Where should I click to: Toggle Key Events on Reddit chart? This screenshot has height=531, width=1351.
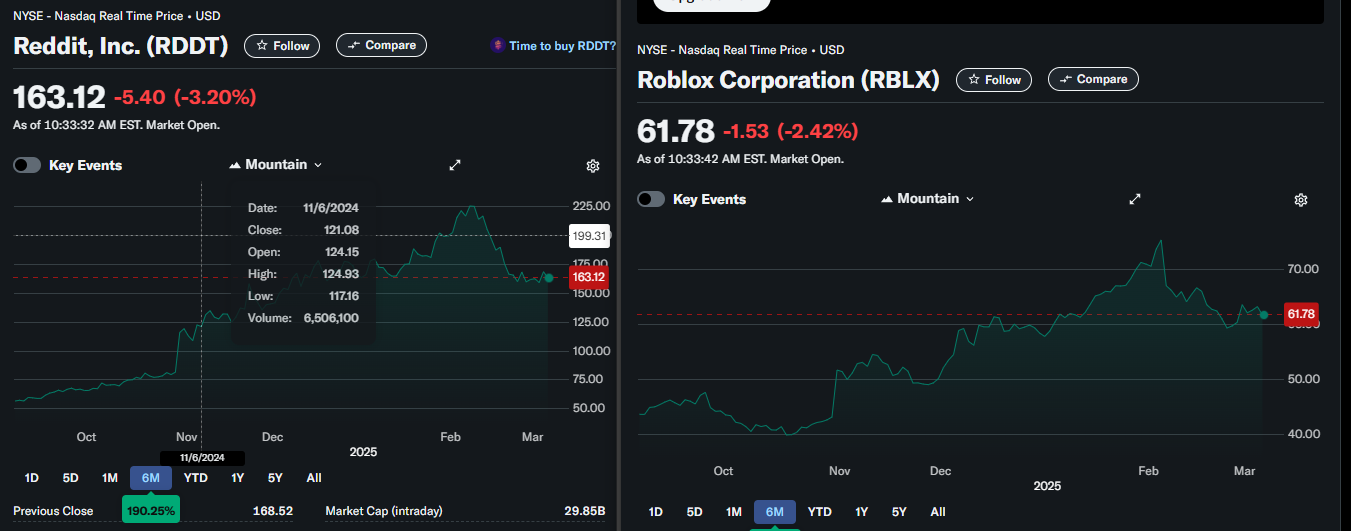[x=27, y=165]
